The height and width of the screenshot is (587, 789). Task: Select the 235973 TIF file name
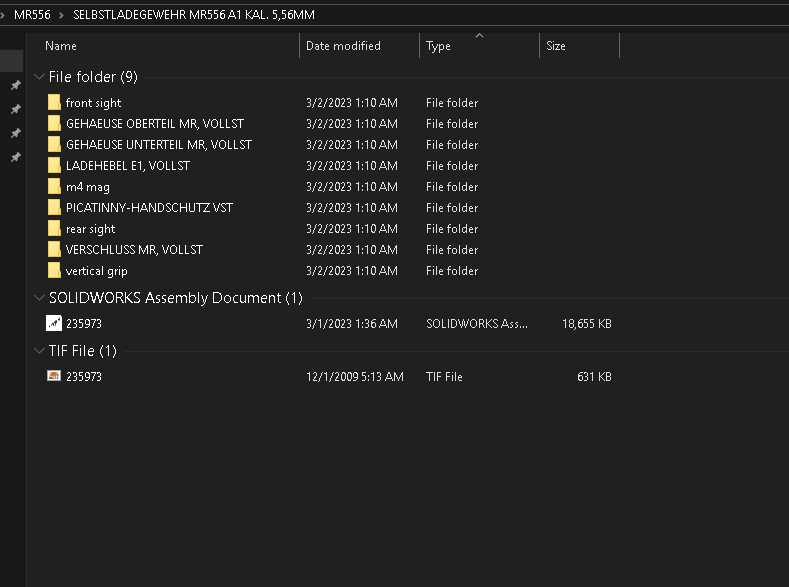coord(84,376)
